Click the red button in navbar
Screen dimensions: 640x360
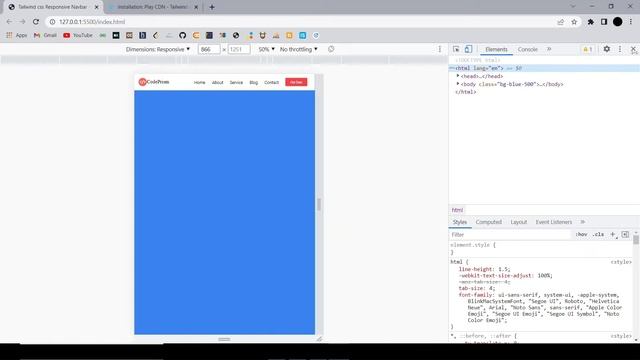tap(296, 82)
